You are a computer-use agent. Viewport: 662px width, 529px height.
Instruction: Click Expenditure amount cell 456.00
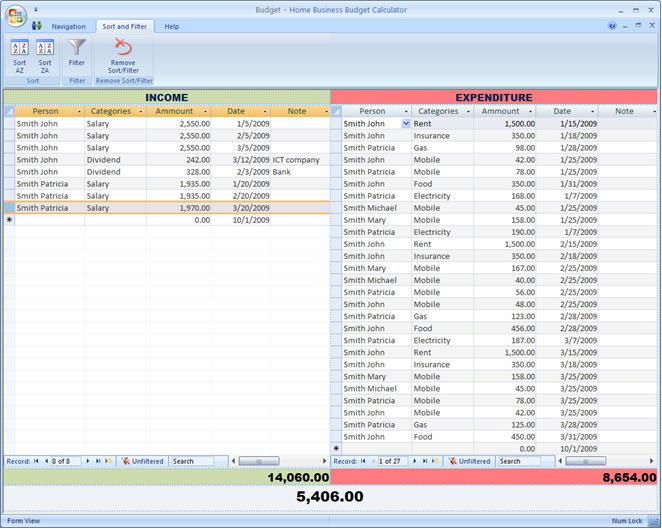[505, 328]
